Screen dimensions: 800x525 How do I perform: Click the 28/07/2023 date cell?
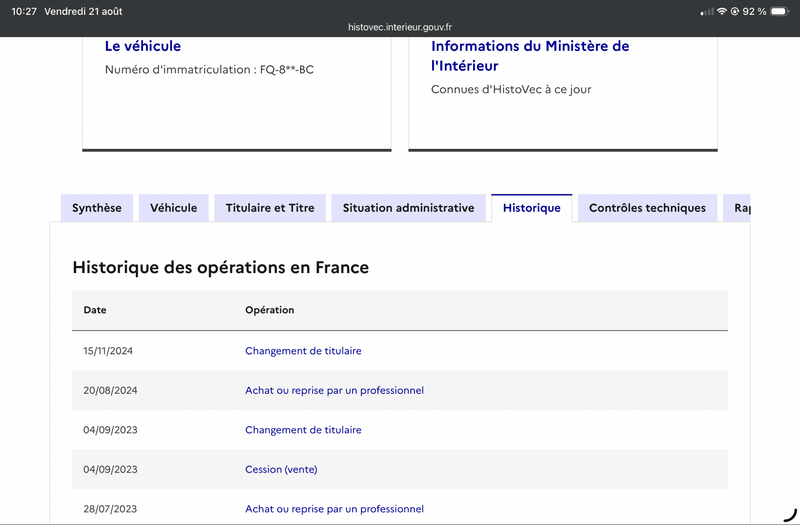[110, 509]
